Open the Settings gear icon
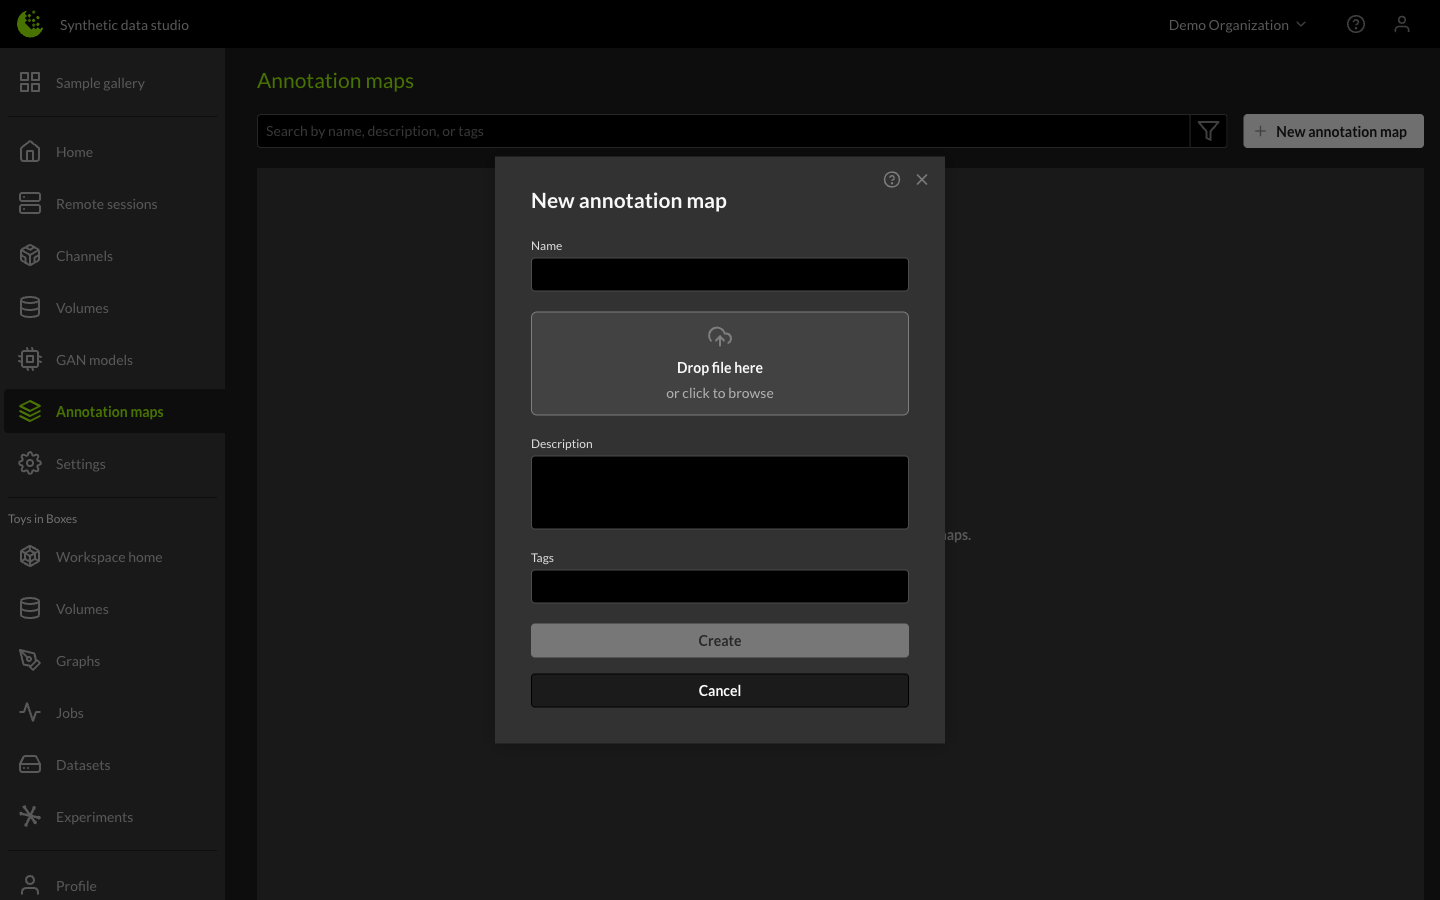Screen dimensions: 1440x900 [x=30, y=463]
